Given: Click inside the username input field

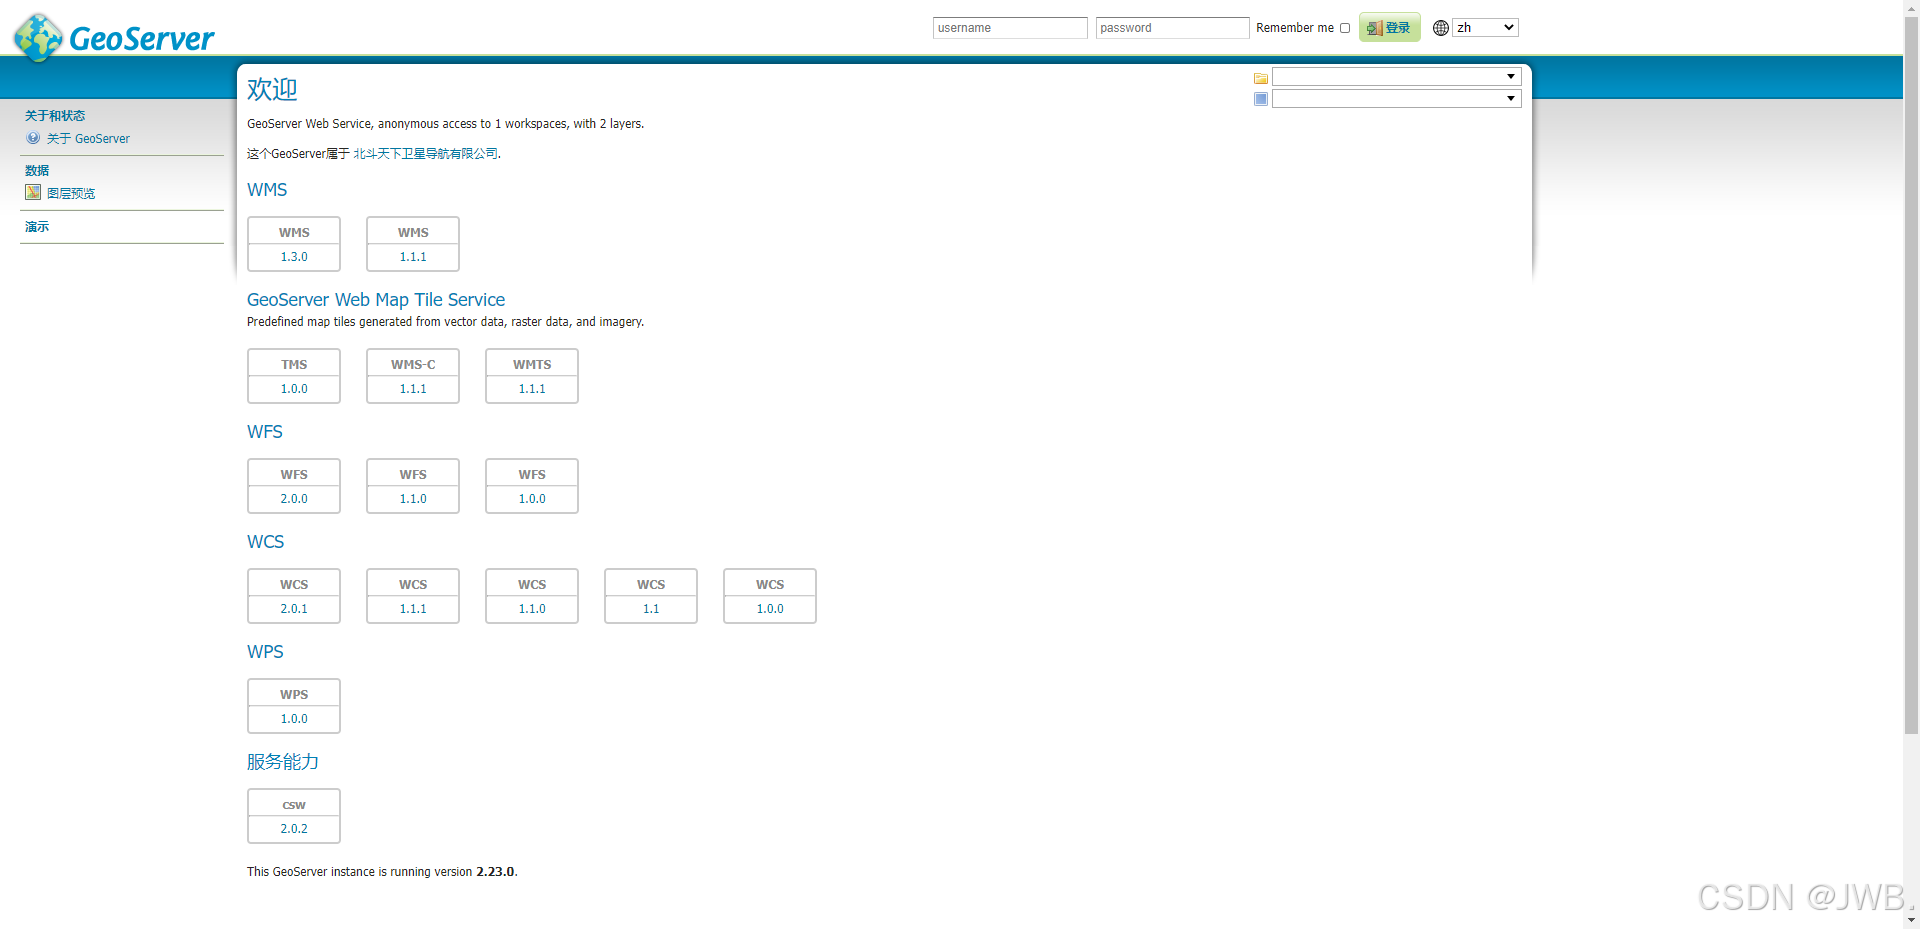Looking at the screenshot, I should 1009,27.
